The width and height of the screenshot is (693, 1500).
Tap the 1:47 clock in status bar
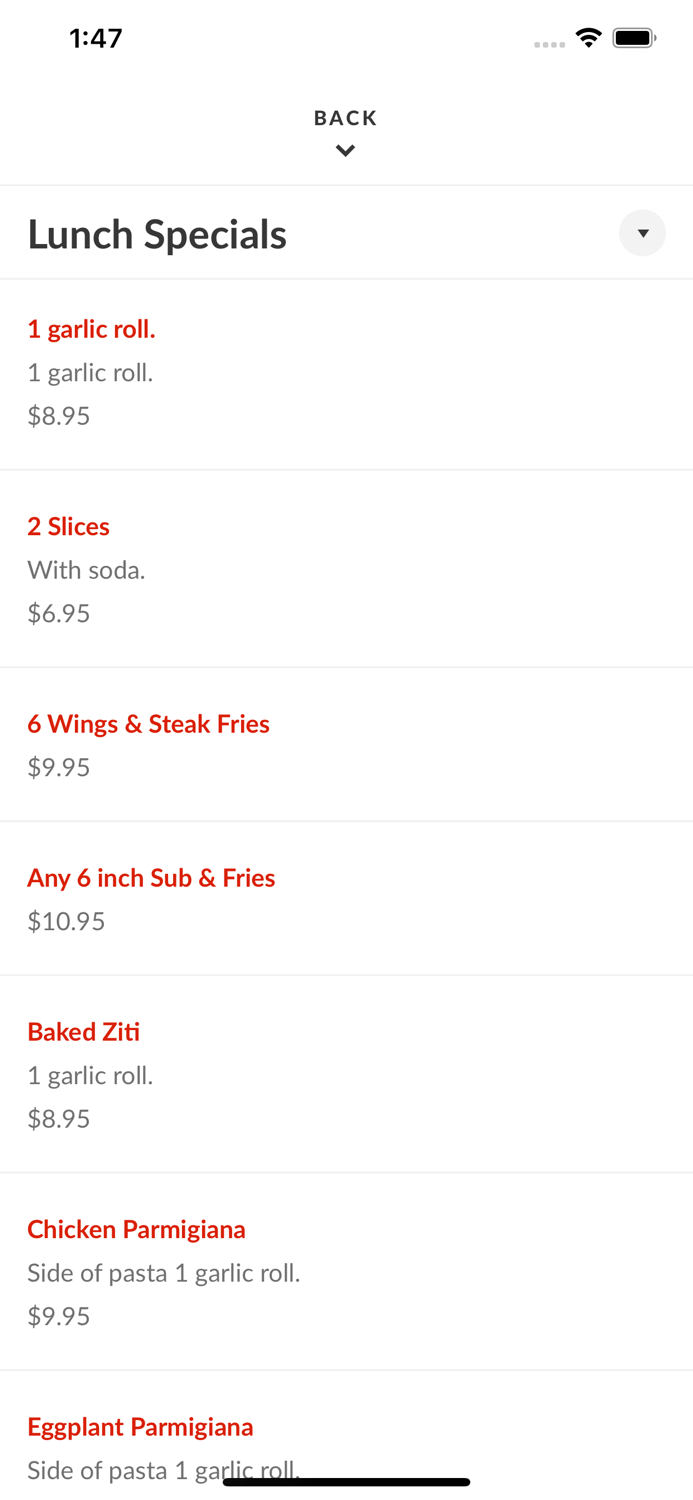[x=96, y=38]
